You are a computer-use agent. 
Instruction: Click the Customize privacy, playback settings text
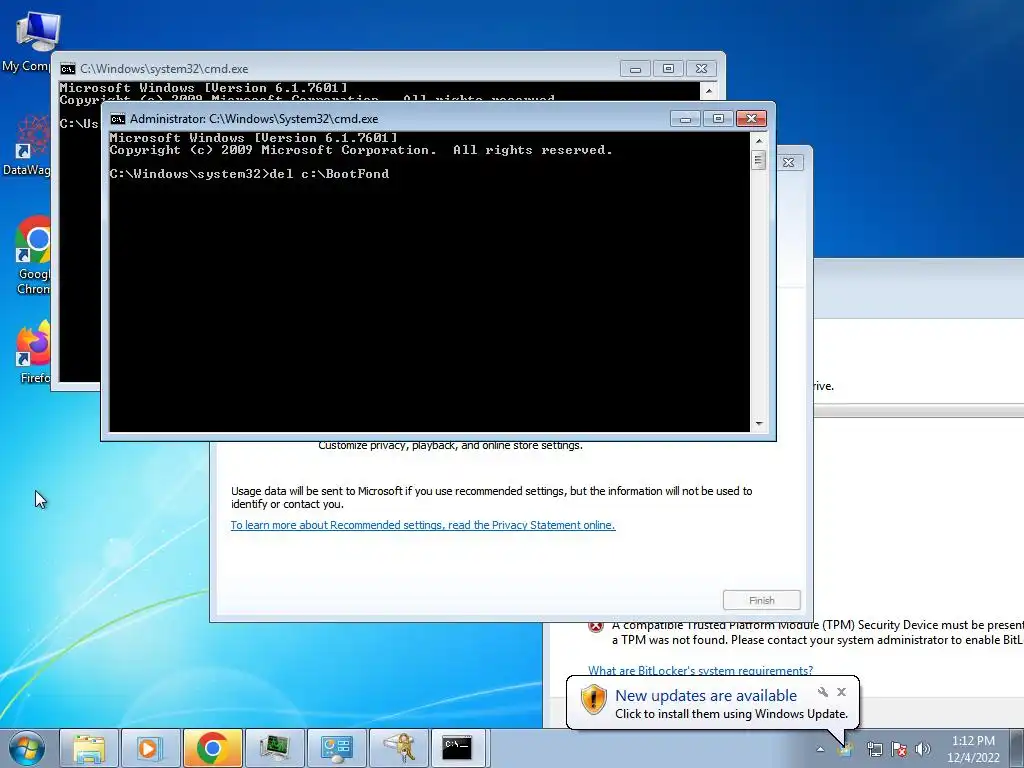point(451,445)
